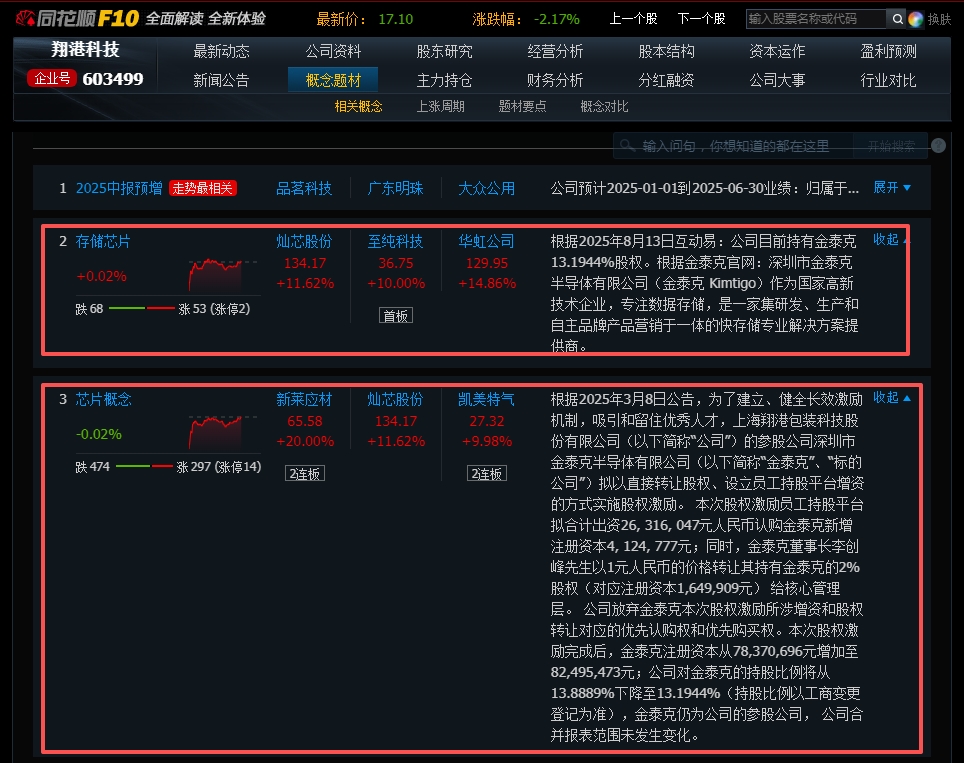Click the 企业号 red badge
The width and height of the screenshot is (964, 763).
(52, 78)
